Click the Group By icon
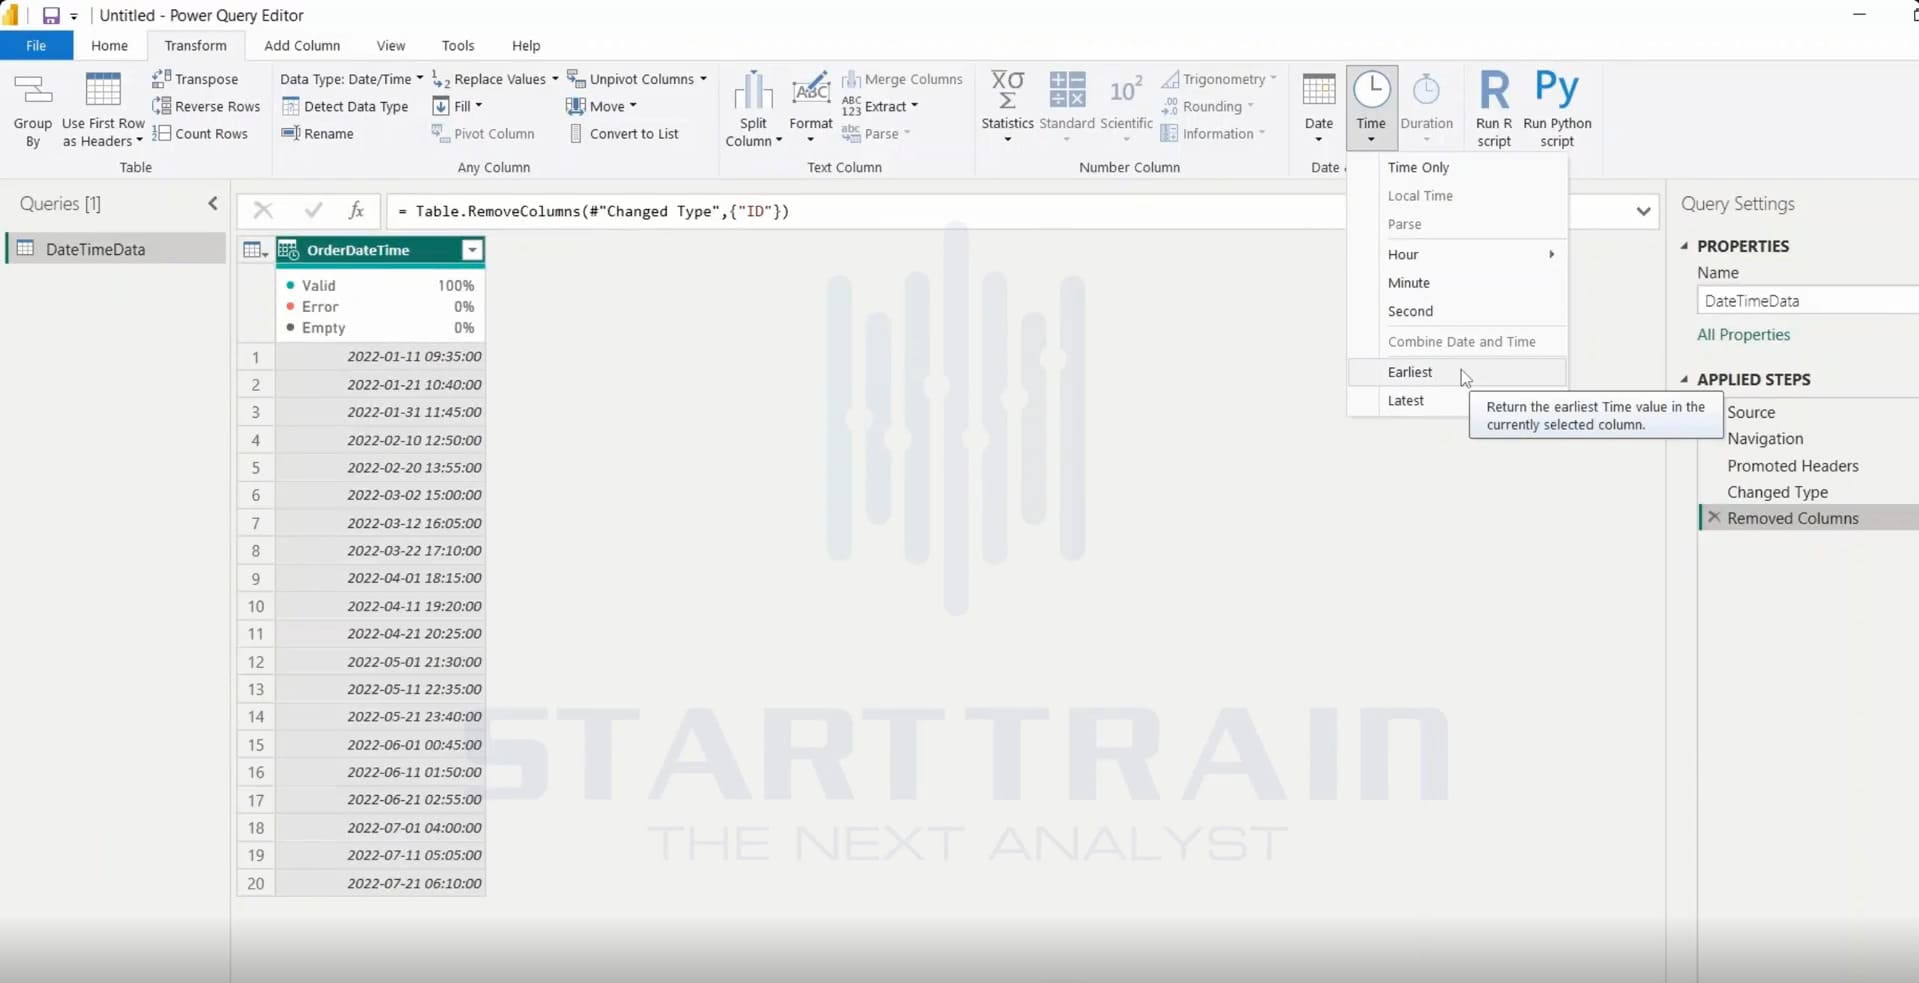Viewport: 1919px width, 983px height. point(33,92)
